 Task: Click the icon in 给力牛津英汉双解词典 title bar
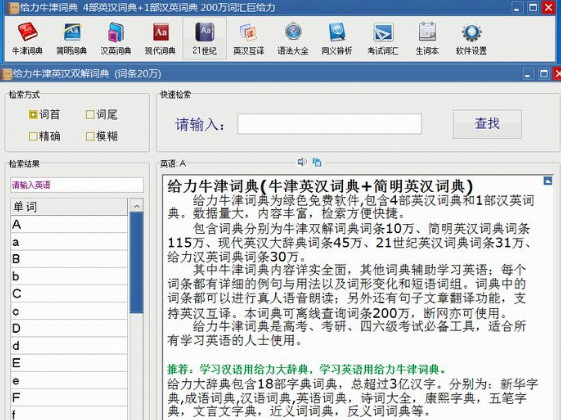tap(6, 74)
